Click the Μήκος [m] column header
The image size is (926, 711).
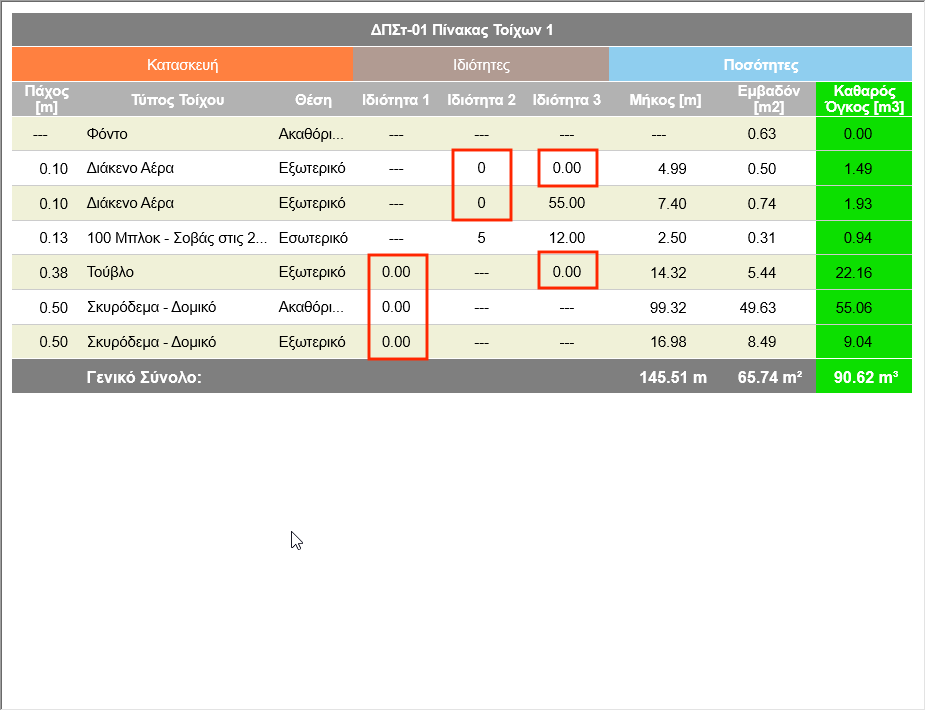(665, 100)
